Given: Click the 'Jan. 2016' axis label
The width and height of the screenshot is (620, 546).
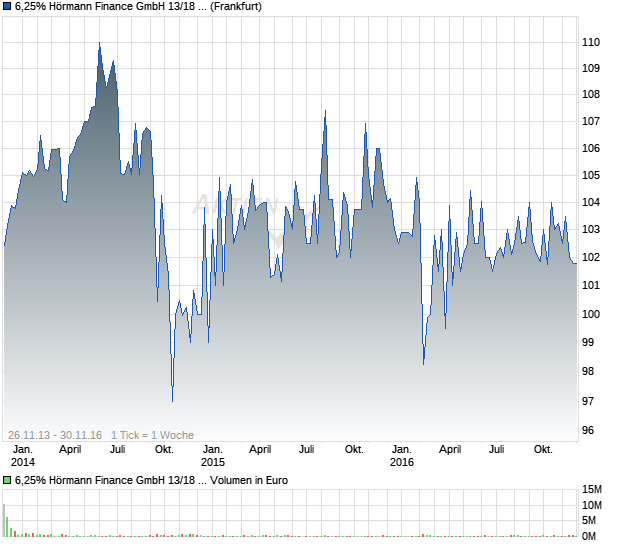Looking at the screenshot, I should tap(402, 456).
